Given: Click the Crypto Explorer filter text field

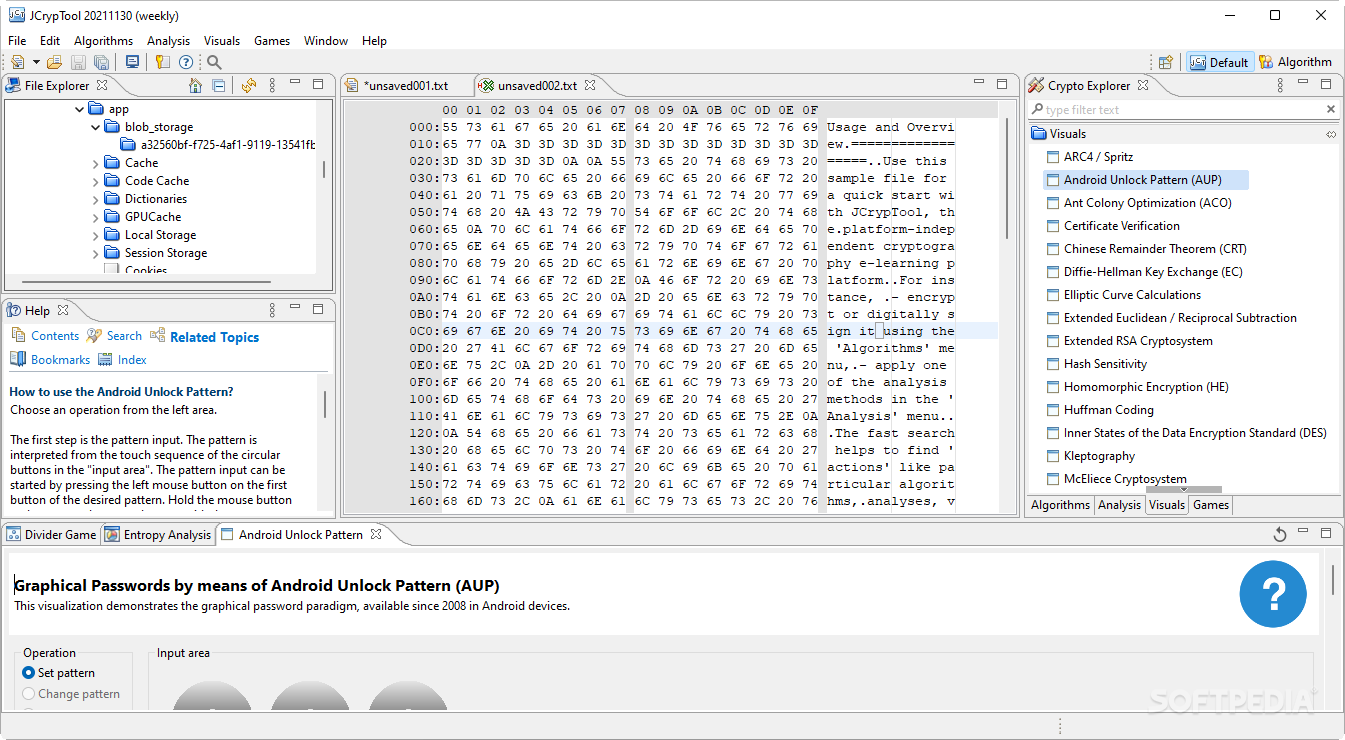Looking at the screenshot, I should click(x=1176, y=110).
